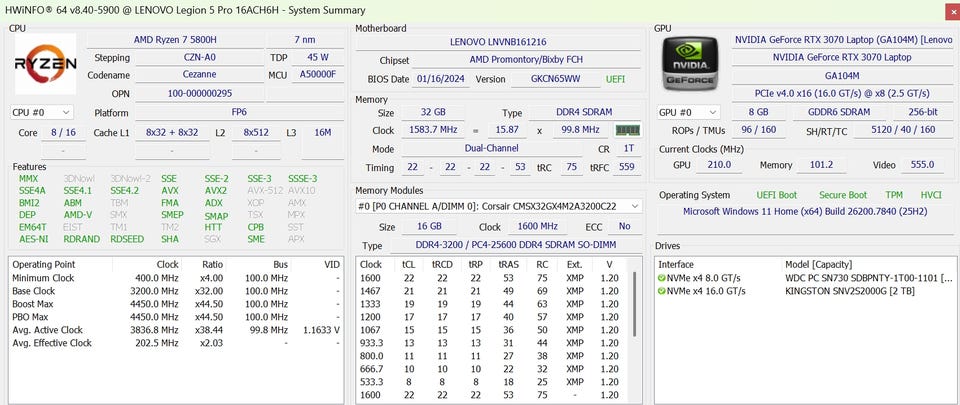The image size is (960, 405).
Task: Click the green memory module icon
Action: coord(627,130)
